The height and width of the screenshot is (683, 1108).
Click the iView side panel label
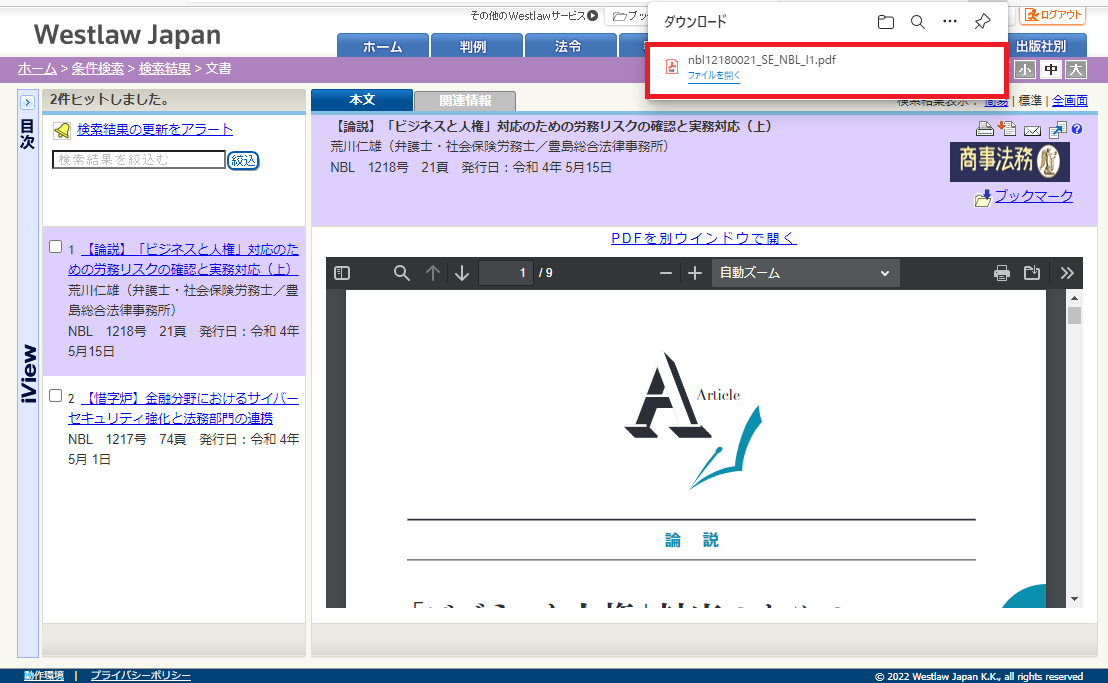[x=28, y=374]
